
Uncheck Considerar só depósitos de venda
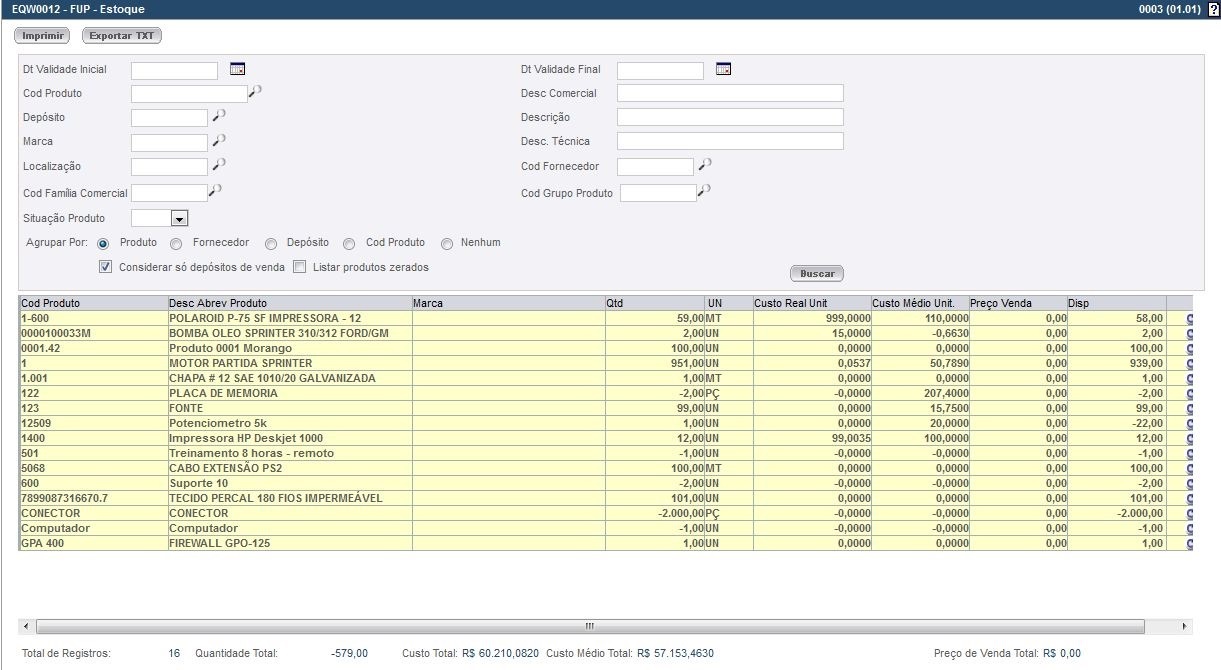[105, 267]
